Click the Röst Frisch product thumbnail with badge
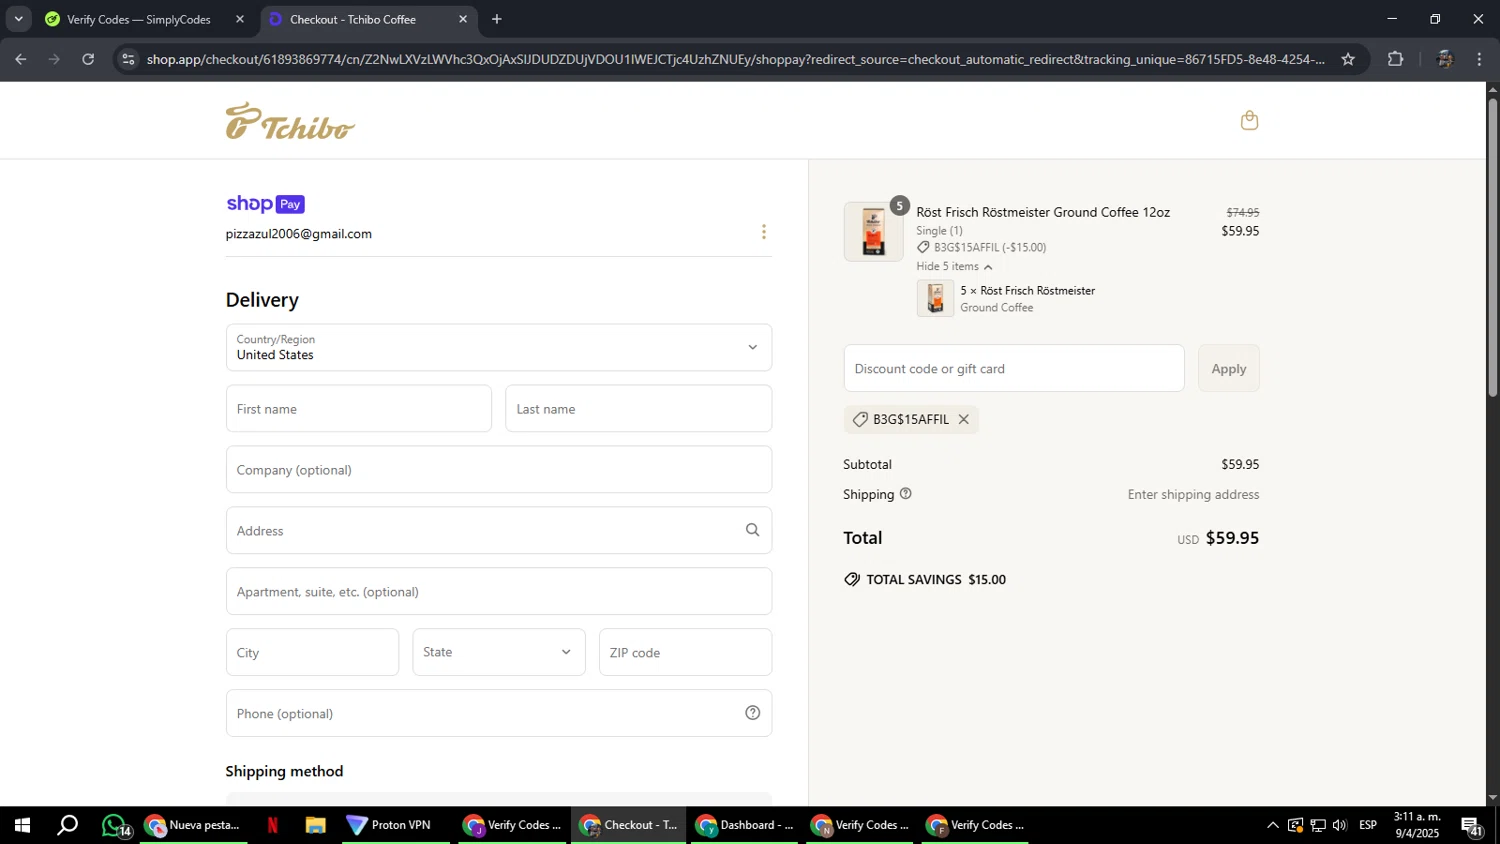This screenshot has width=1500, height=844. pyautogui.click(x=874, y=231)
